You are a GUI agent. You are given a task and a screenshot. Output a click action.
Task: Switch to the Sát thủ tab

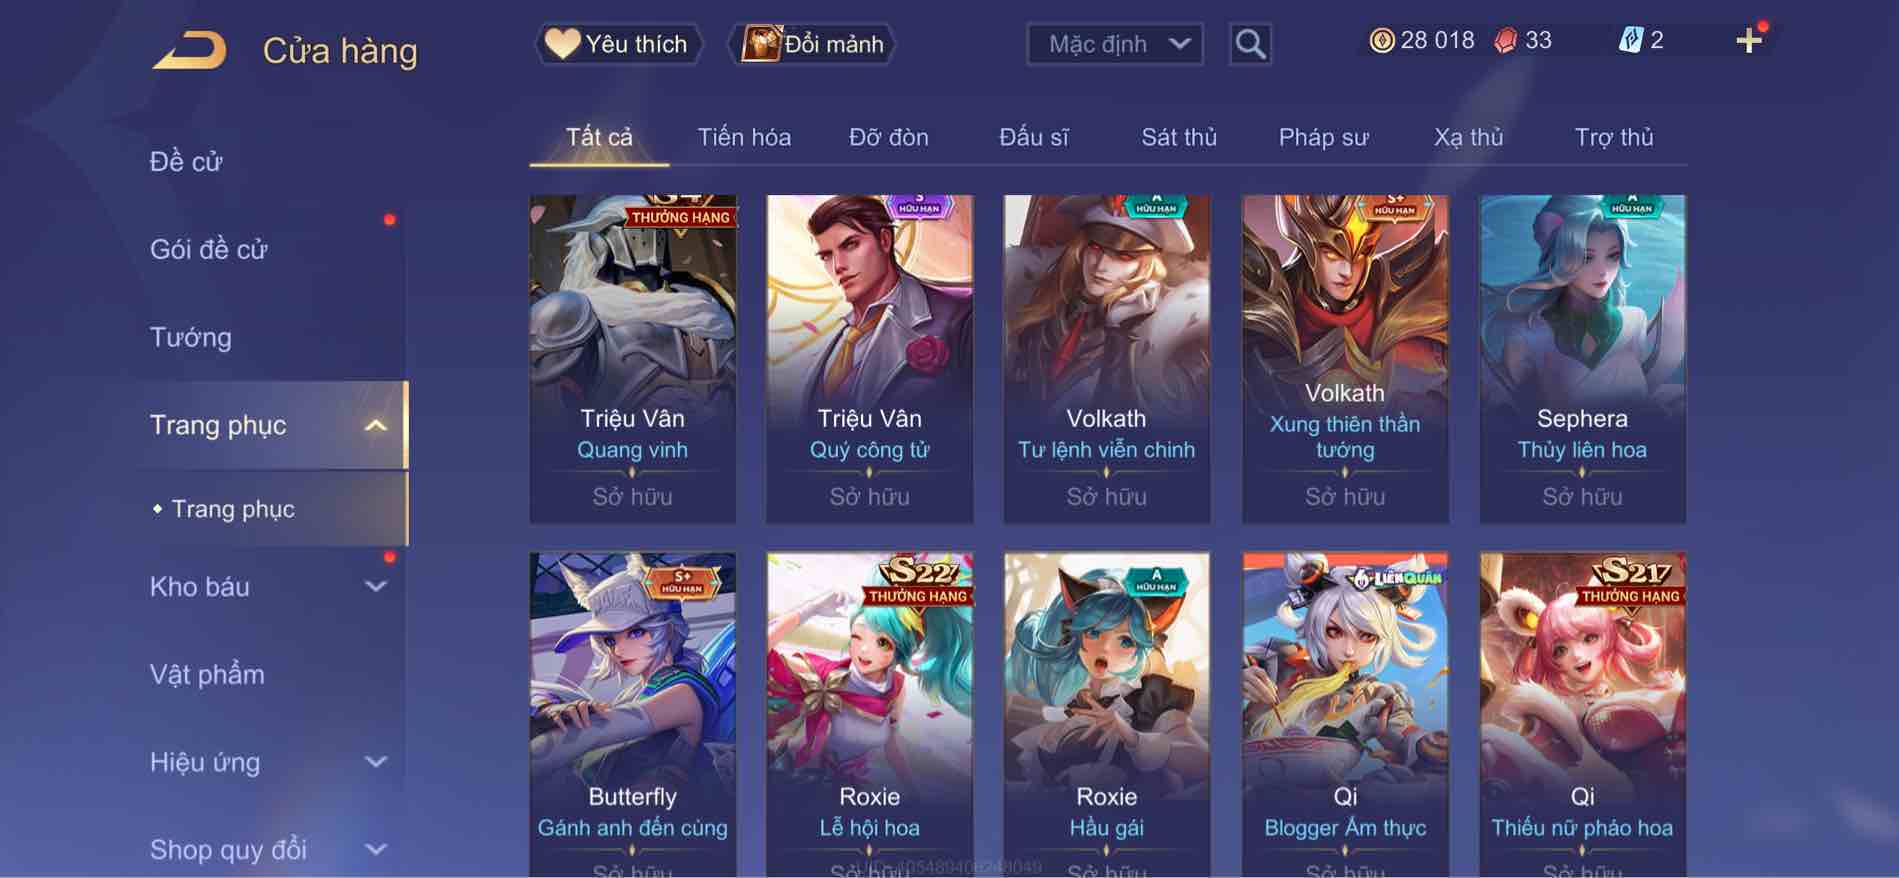click(1179, 137)
